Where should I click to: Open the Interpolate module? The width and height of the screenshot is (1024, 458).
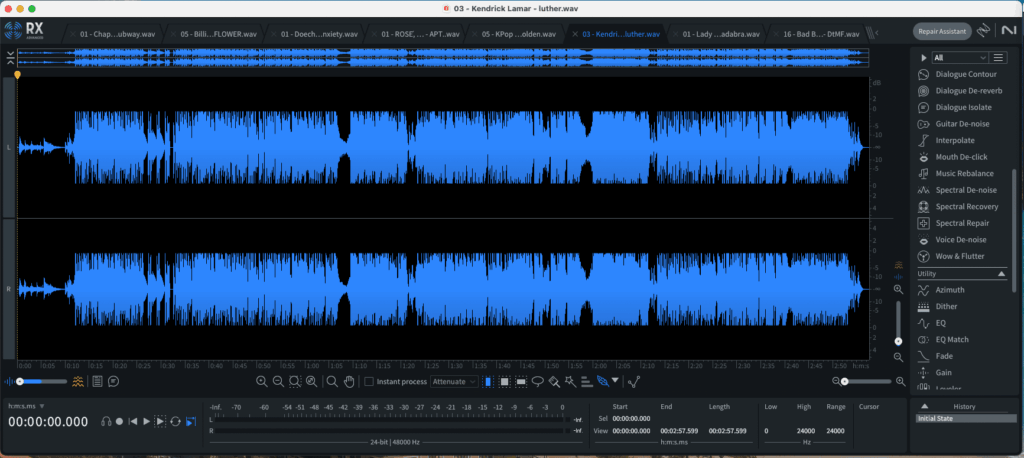tap(946, 140)
